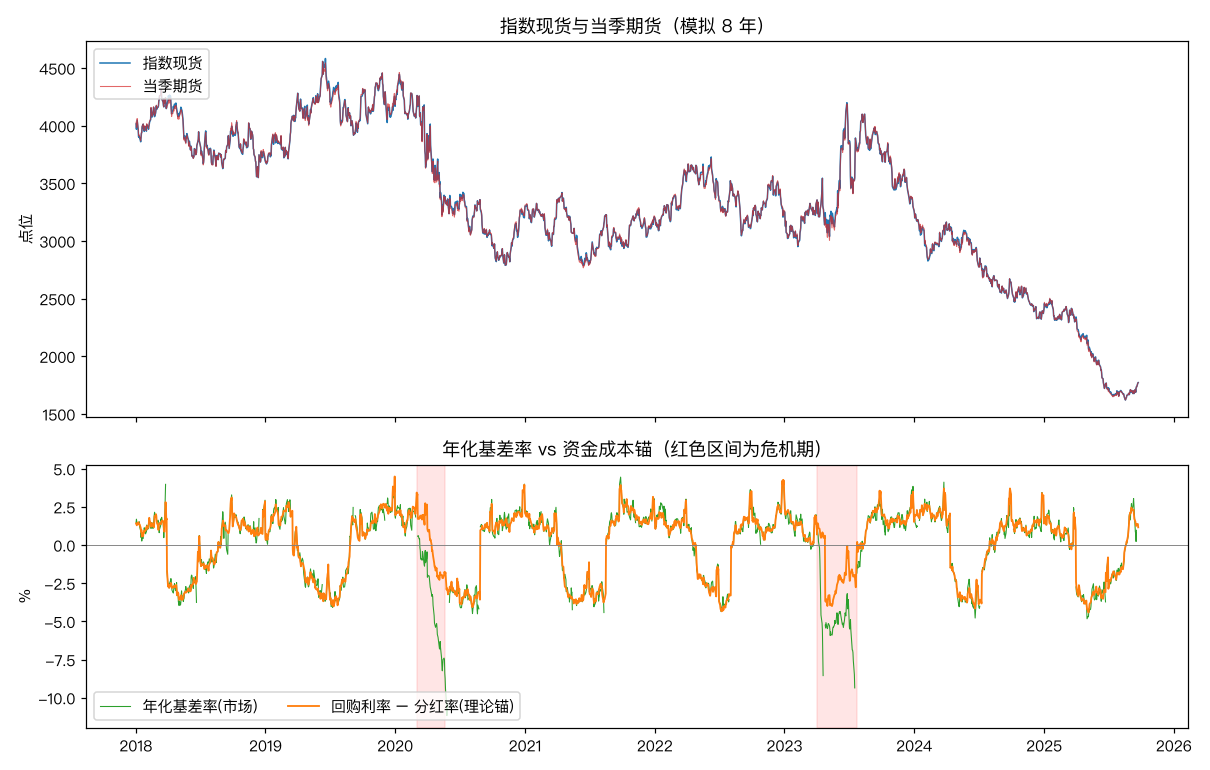Click the 2500 y-axis tick label
The width and height of the screenshot is (1210, 770).
[58, 299]
